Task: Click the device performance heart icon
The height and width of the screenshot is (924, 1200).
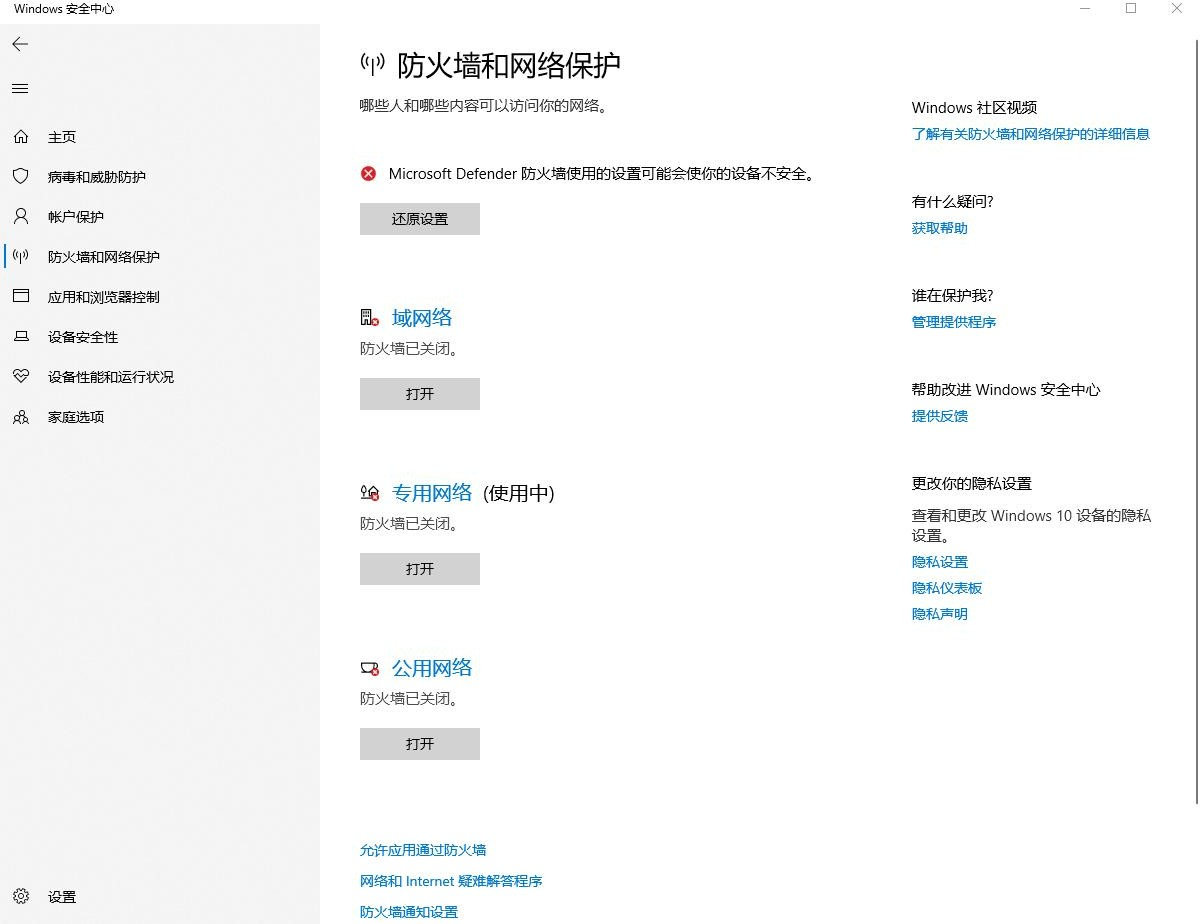Action: click(x=21, y=376)
